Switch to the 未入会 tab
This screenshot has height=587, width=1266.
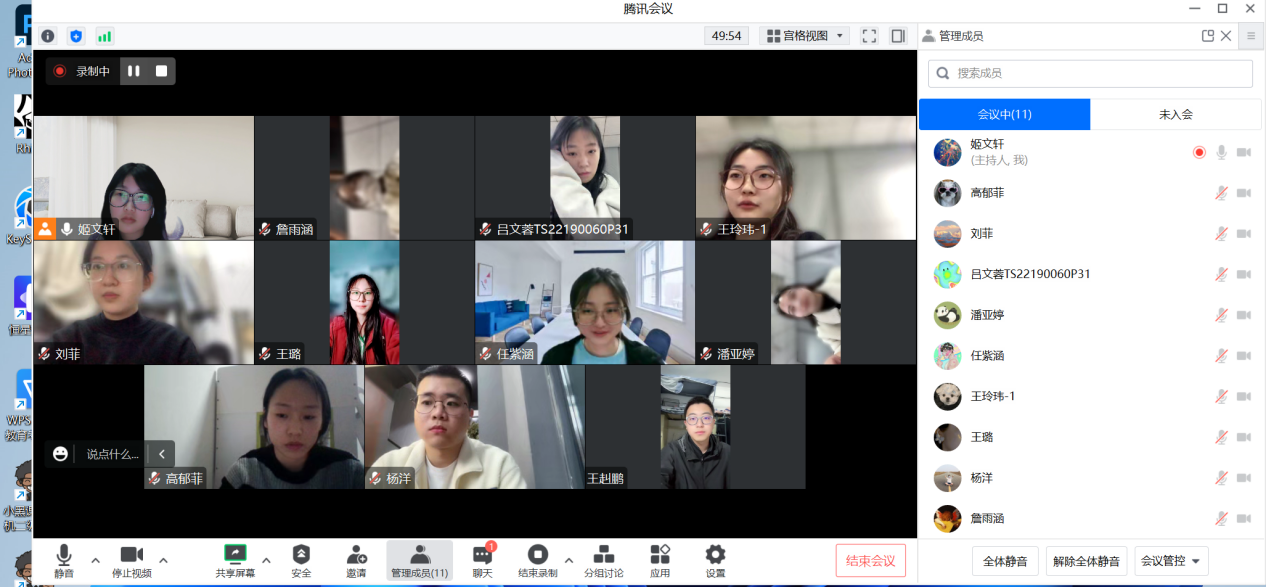coord(1175,114)
